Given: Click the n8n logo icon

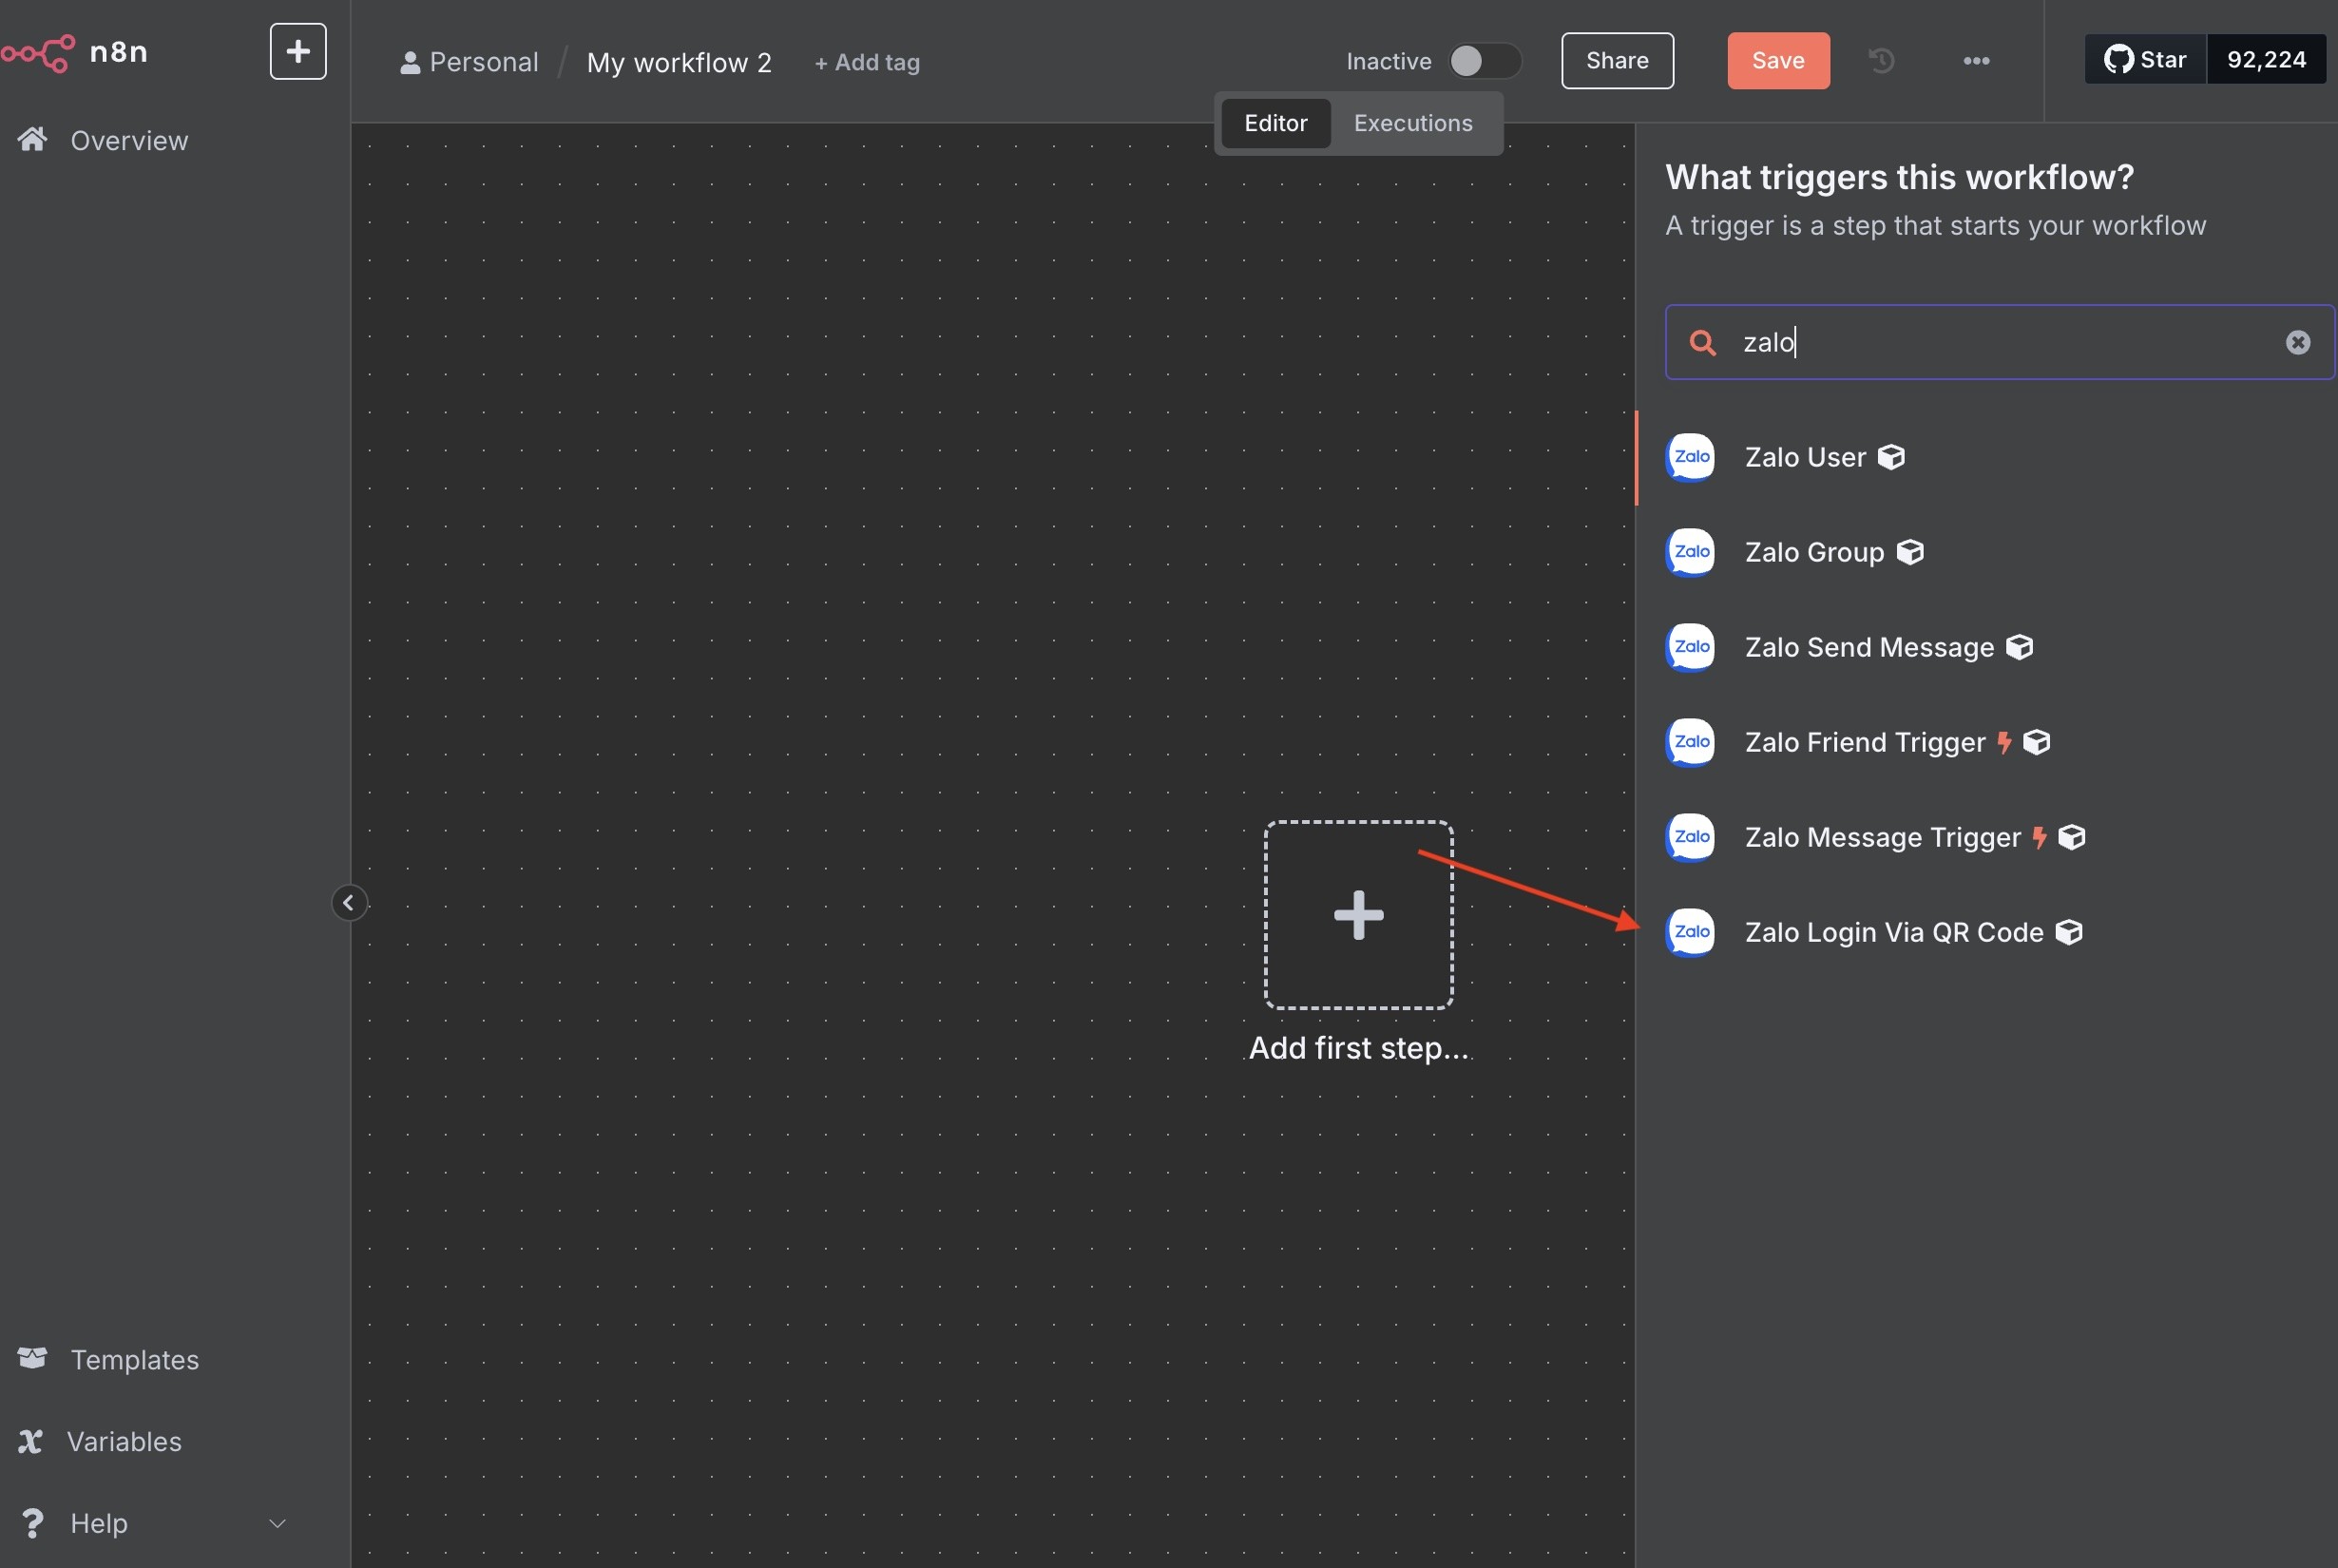Looking at the screenshot, I should (x=38, y=52).
